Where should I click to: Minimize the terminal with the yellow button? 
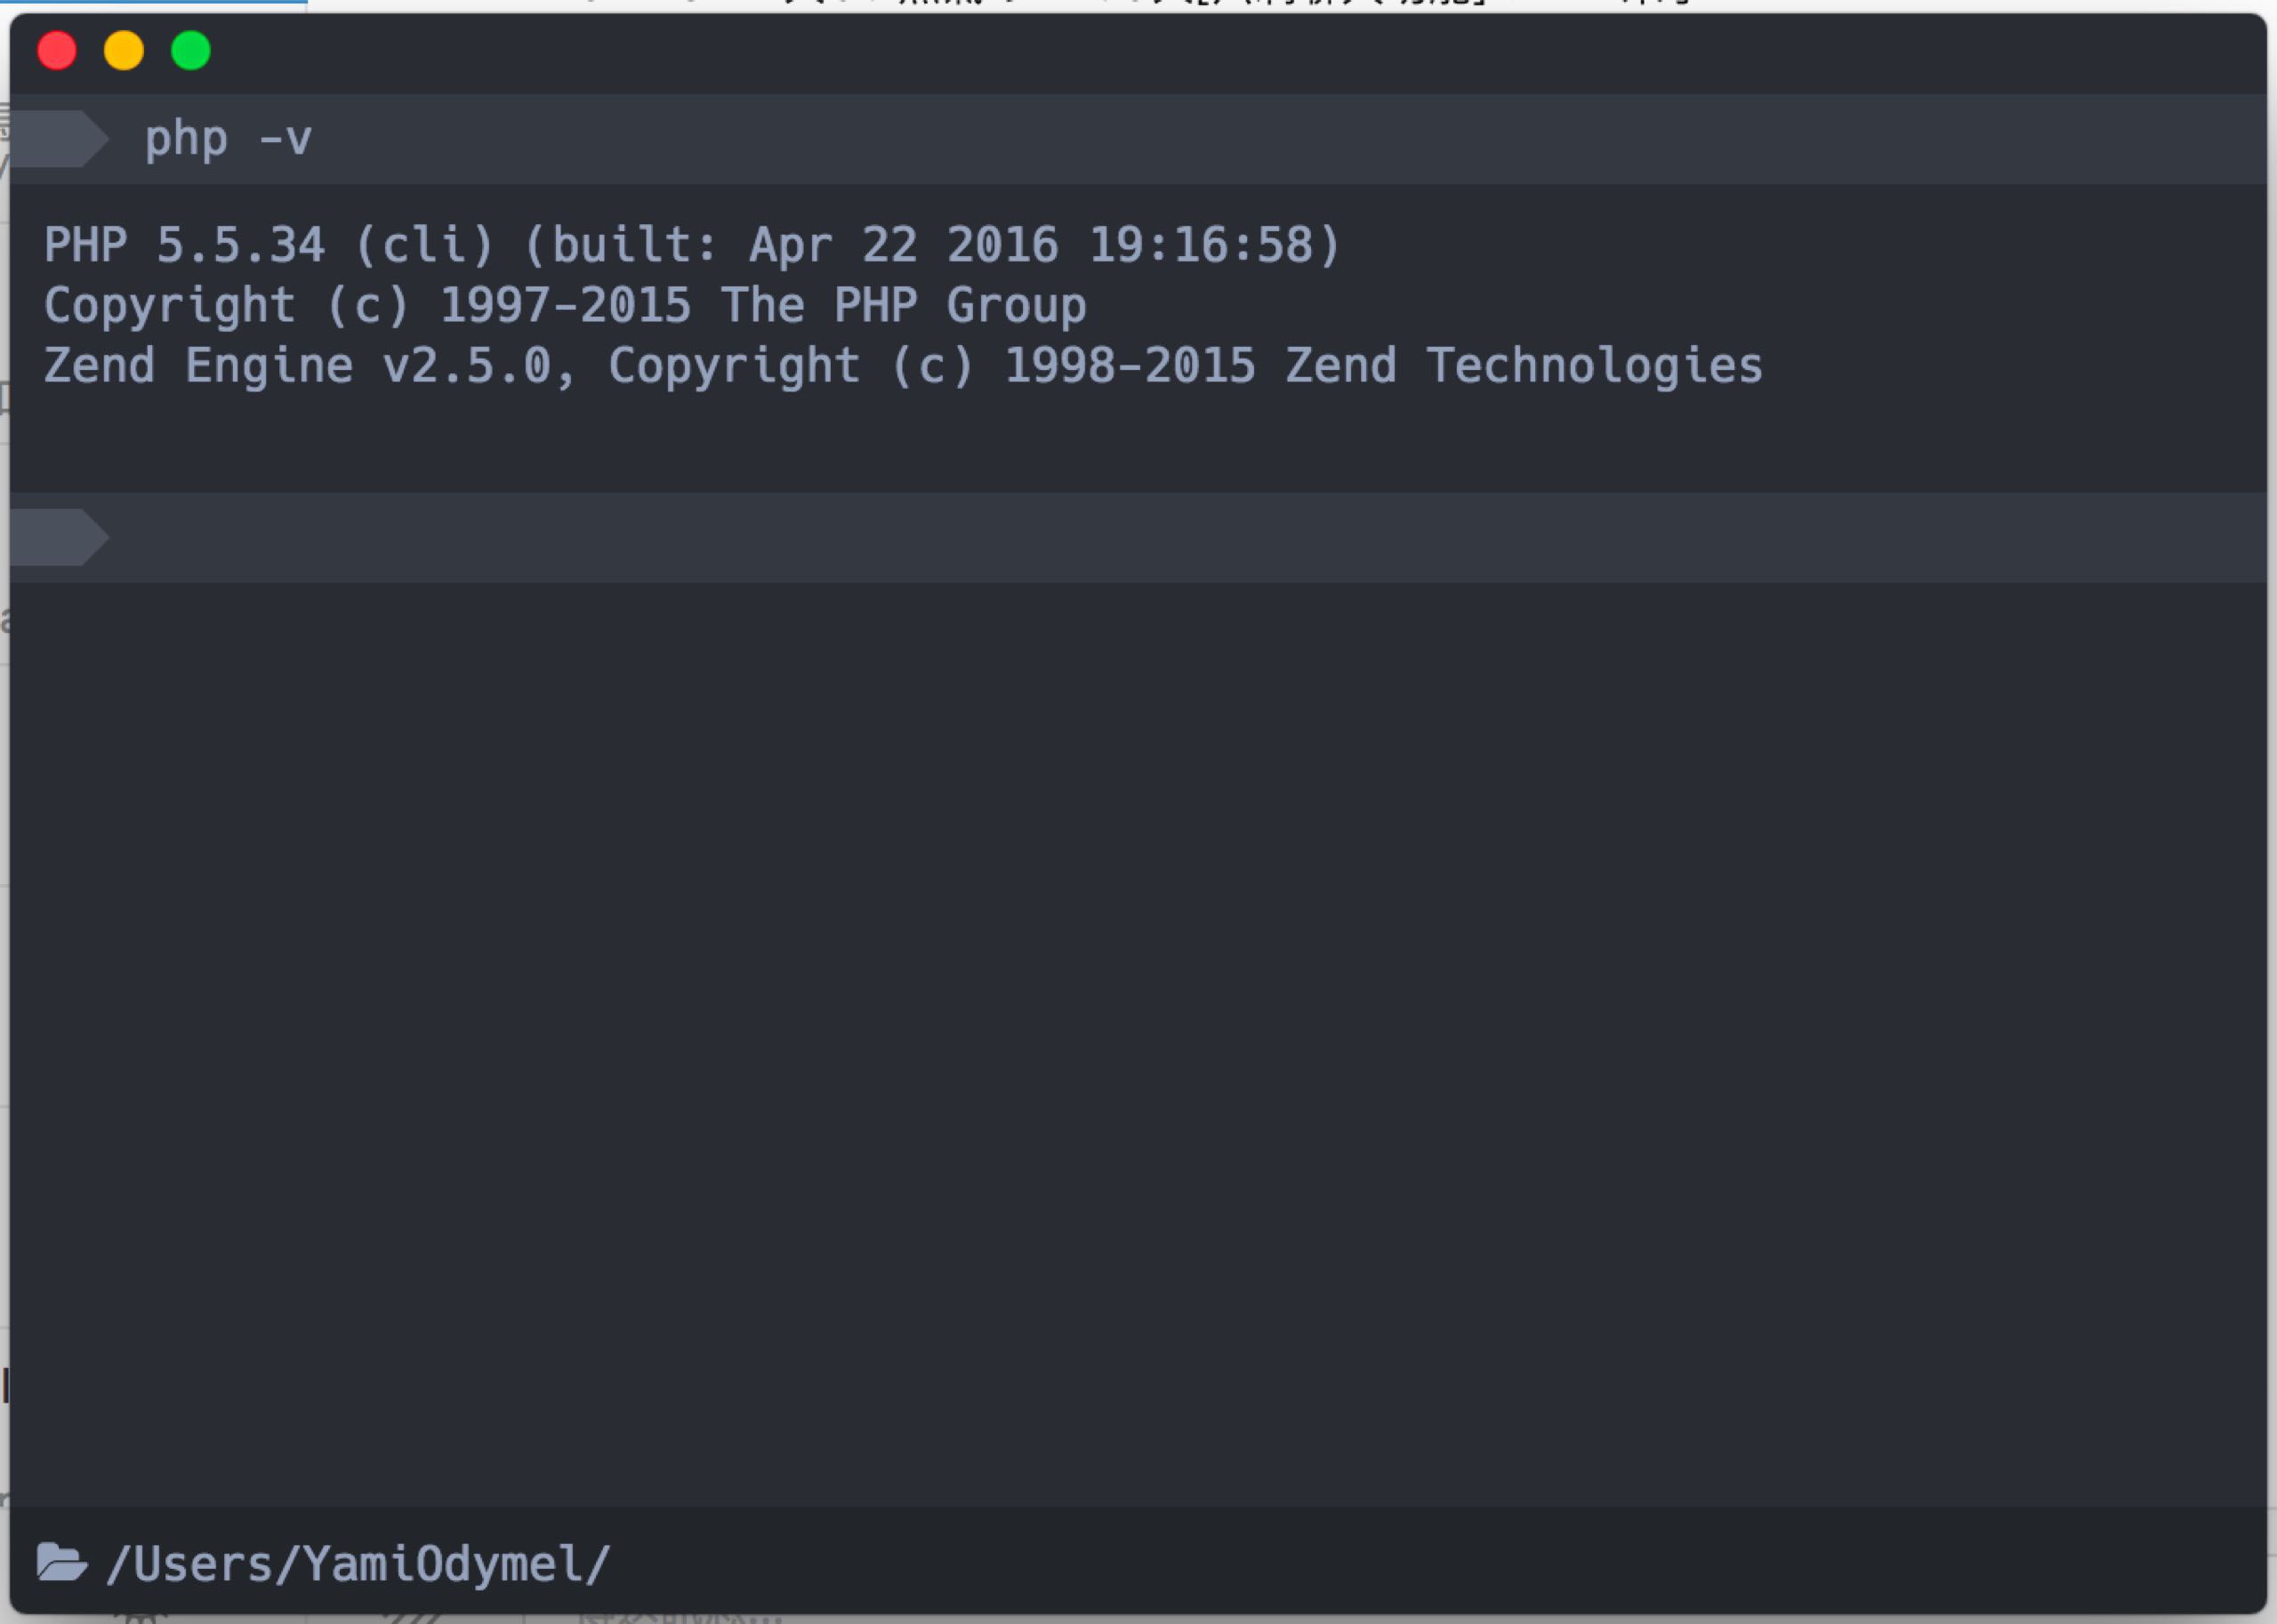point(124,50)
